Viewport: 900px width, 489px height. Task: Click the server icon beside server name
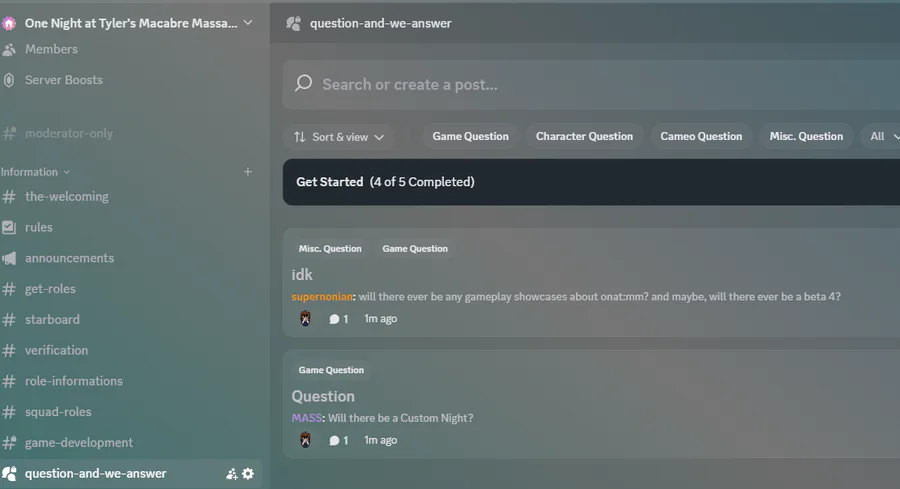click(x=9, y=24)
